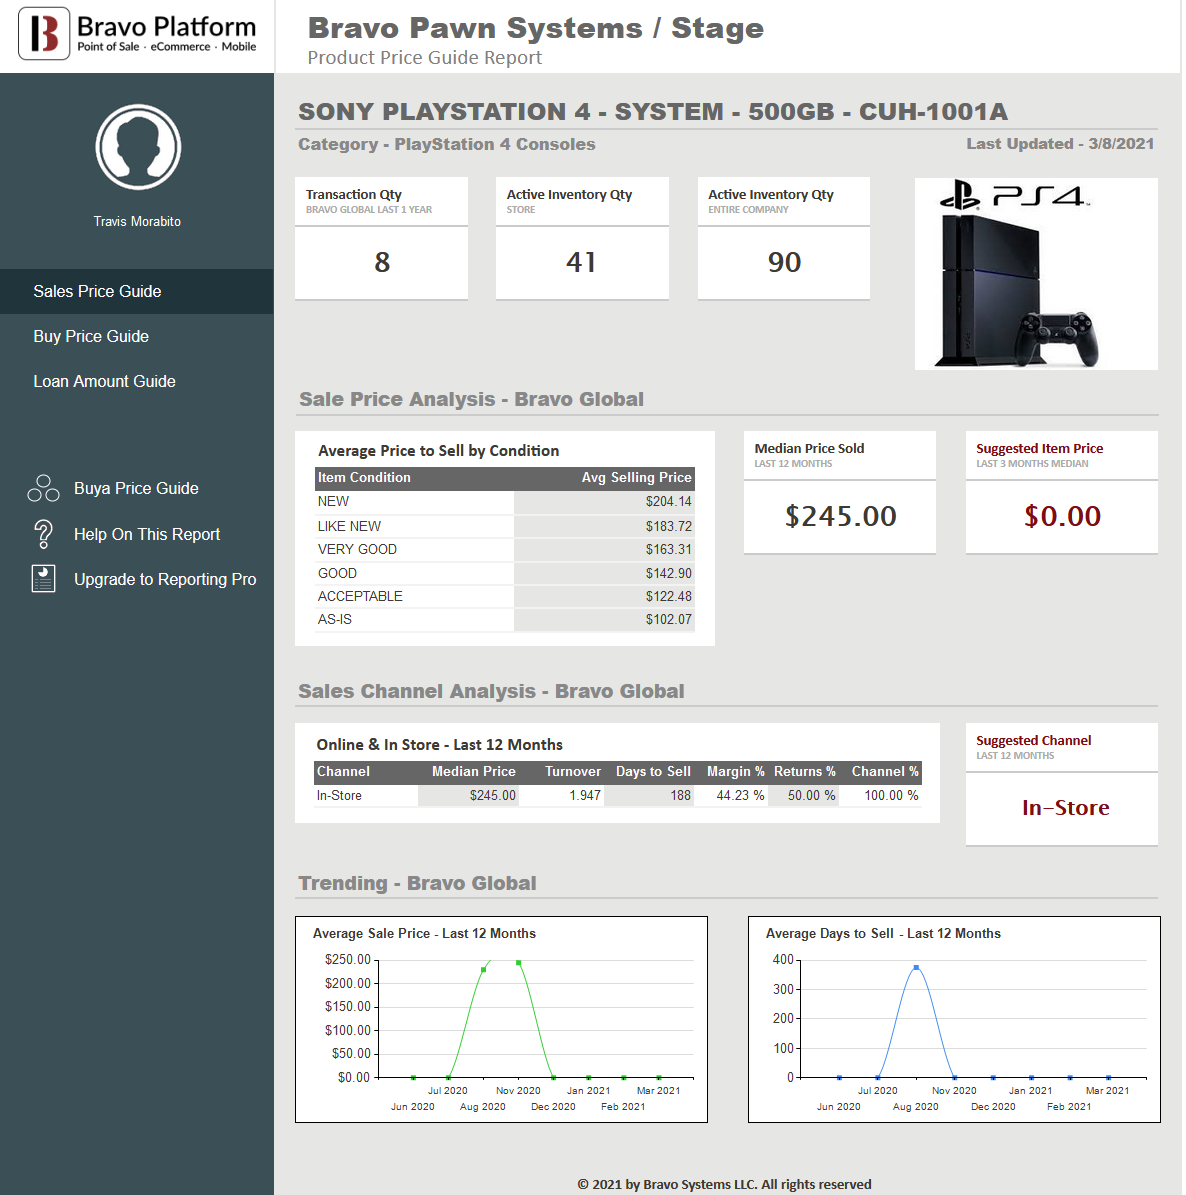The width and height of the screenshot is (1186, 1195).
Task: Click the Bravo Platform logo icon
Action: (x=44, y=34)
